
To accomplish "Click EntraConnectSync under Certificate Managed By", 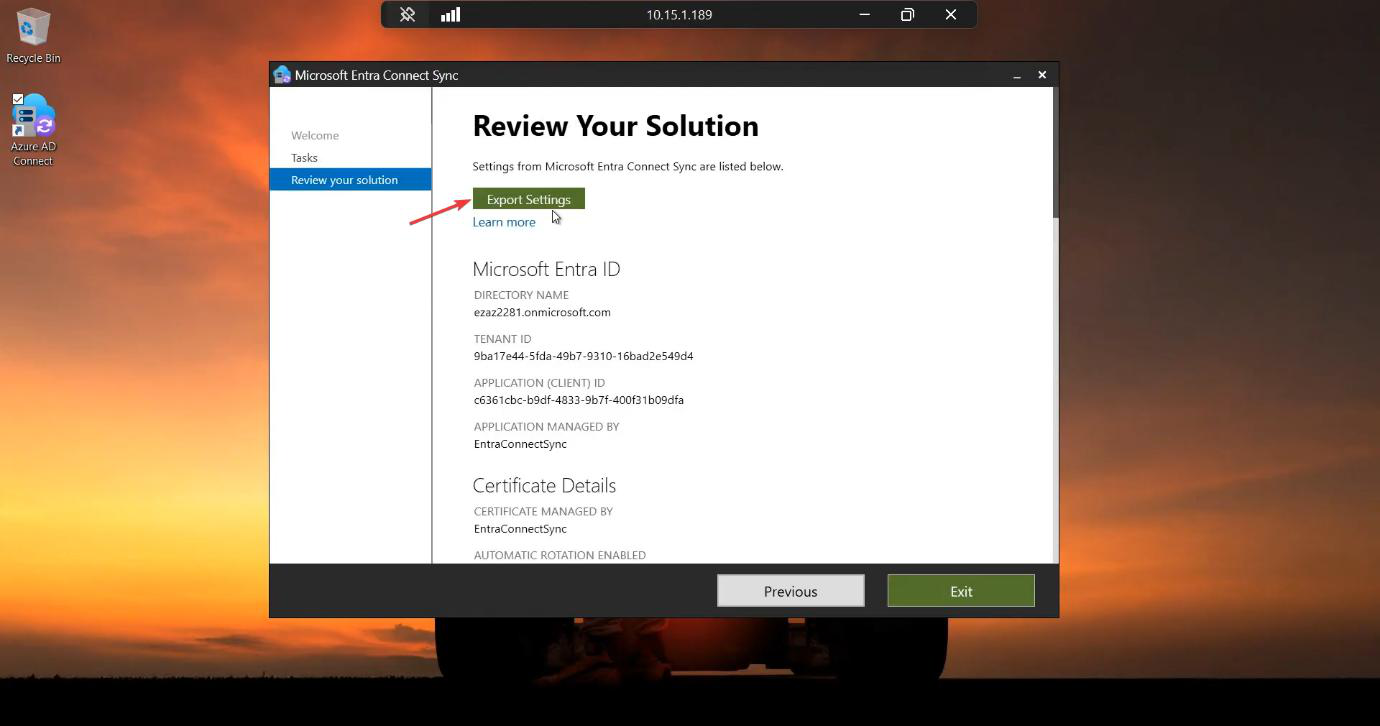I will tap(520, 529).
